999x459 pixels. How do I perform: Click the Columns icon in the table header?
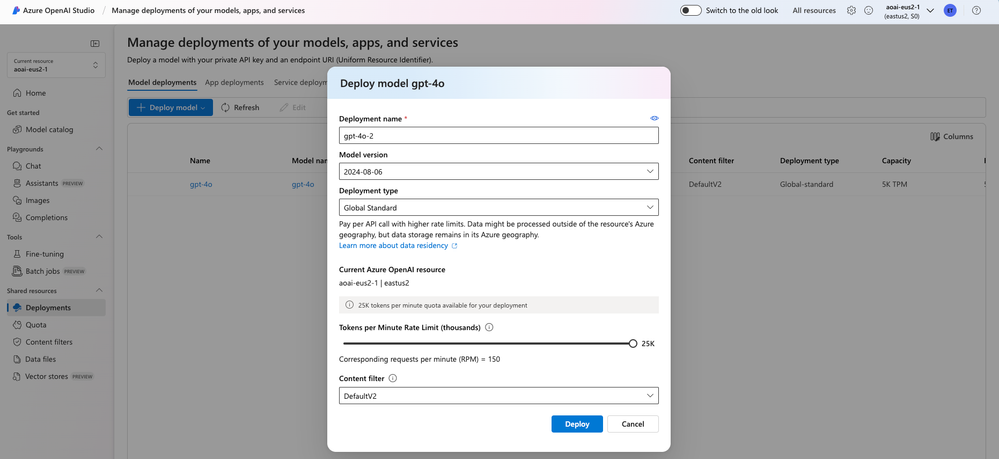935,136
